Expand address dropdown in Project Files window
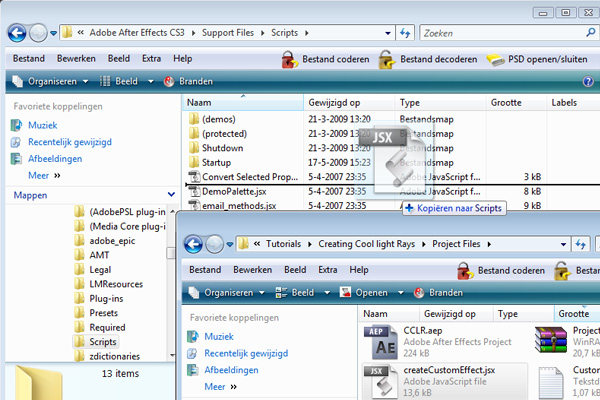The width and height of the screenshot is (600, 400). point(563,244)
